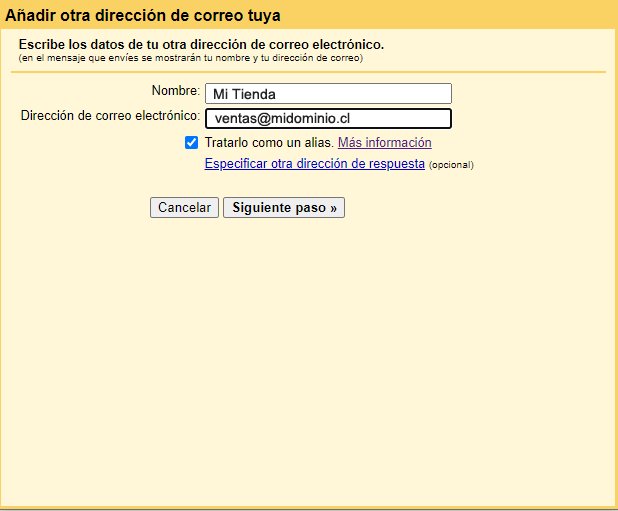Uncheck the 'Tratarlo como un alias' checkbox
Image resolution: width=618 pixels, height=511 pixels.
[192, 143]
